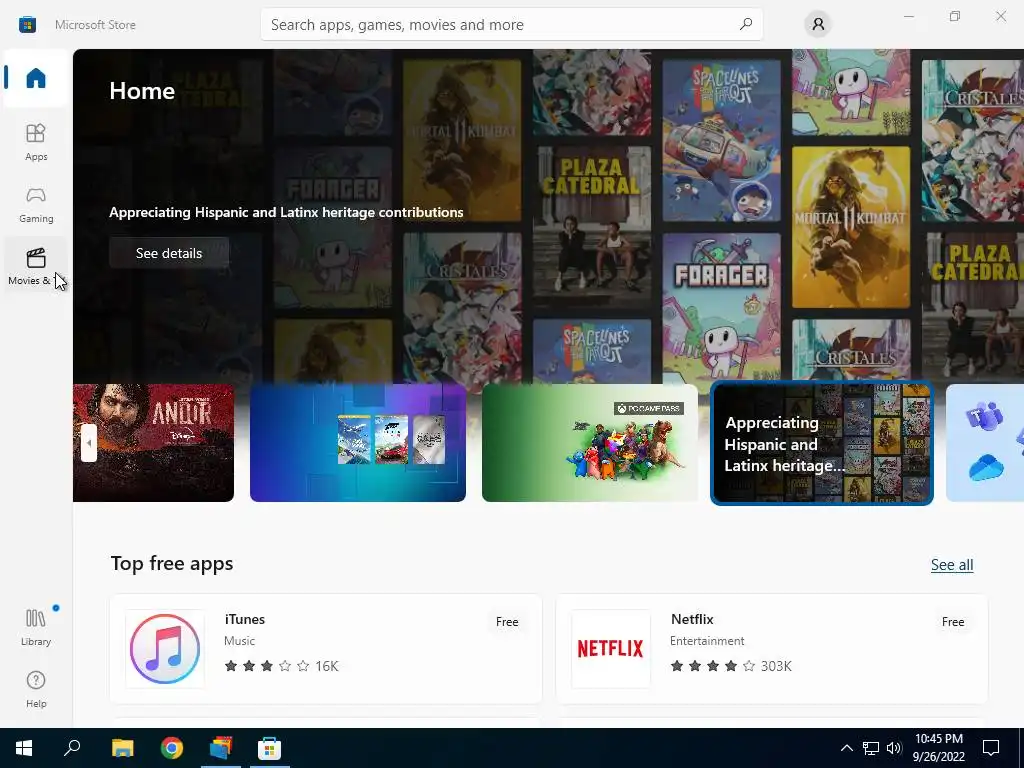The height and width of the screenshot is (768, 1024).
Task: Click Free button for Netflix
Action: pos(953,622)
